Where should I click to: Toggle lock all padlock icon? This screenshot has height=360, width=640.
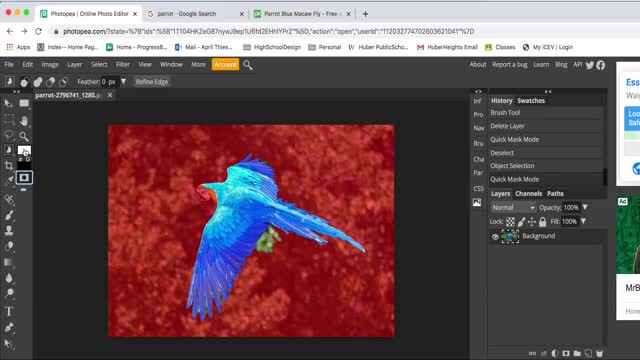tap(542, 222)
